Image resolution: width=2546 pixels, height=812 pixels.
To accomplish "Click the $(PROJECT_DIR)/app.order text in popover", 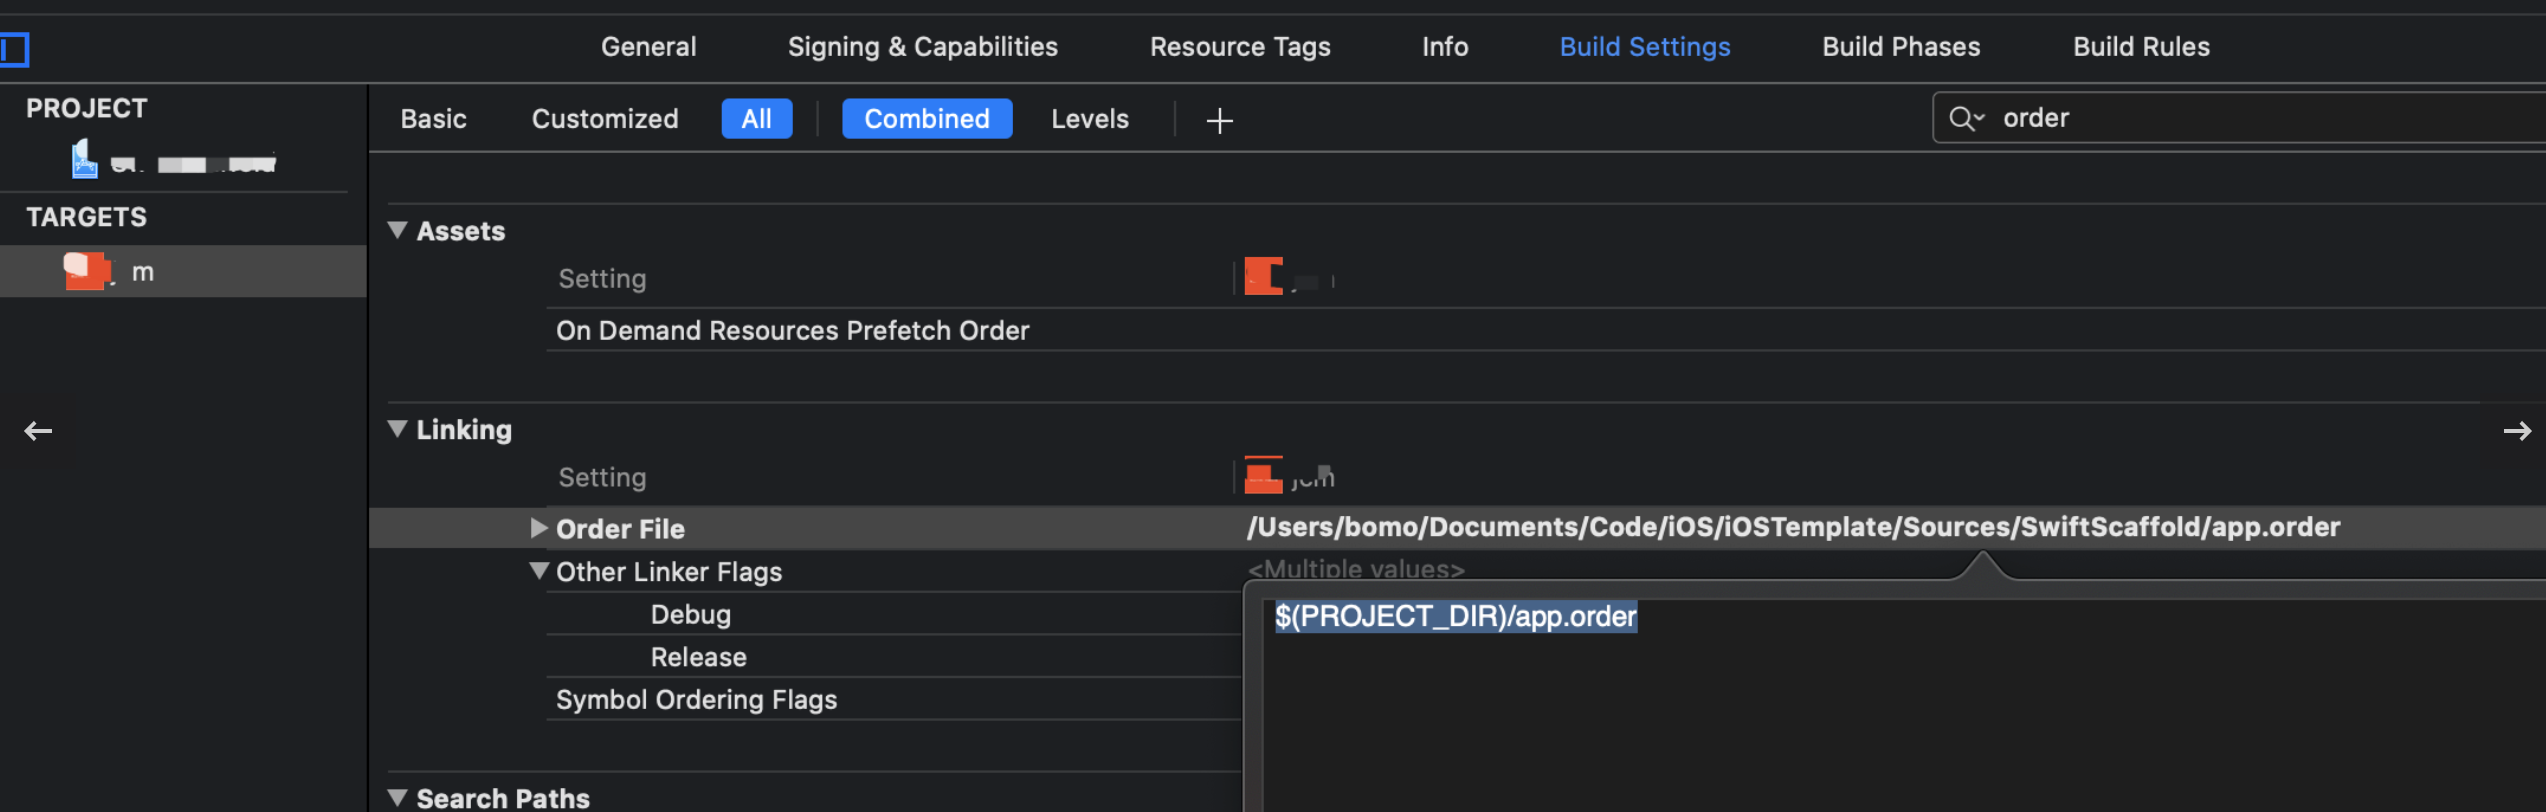I will point(1455,617).
